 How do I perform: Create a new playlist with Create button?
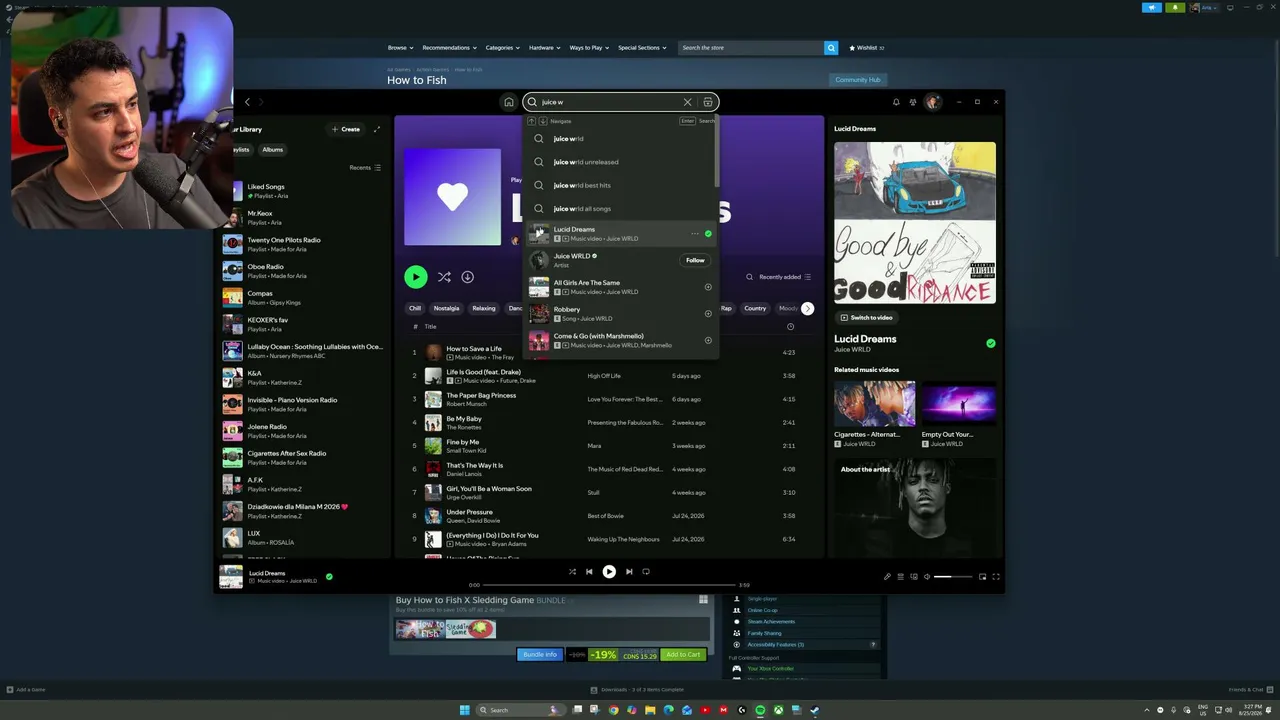[346, 129]
